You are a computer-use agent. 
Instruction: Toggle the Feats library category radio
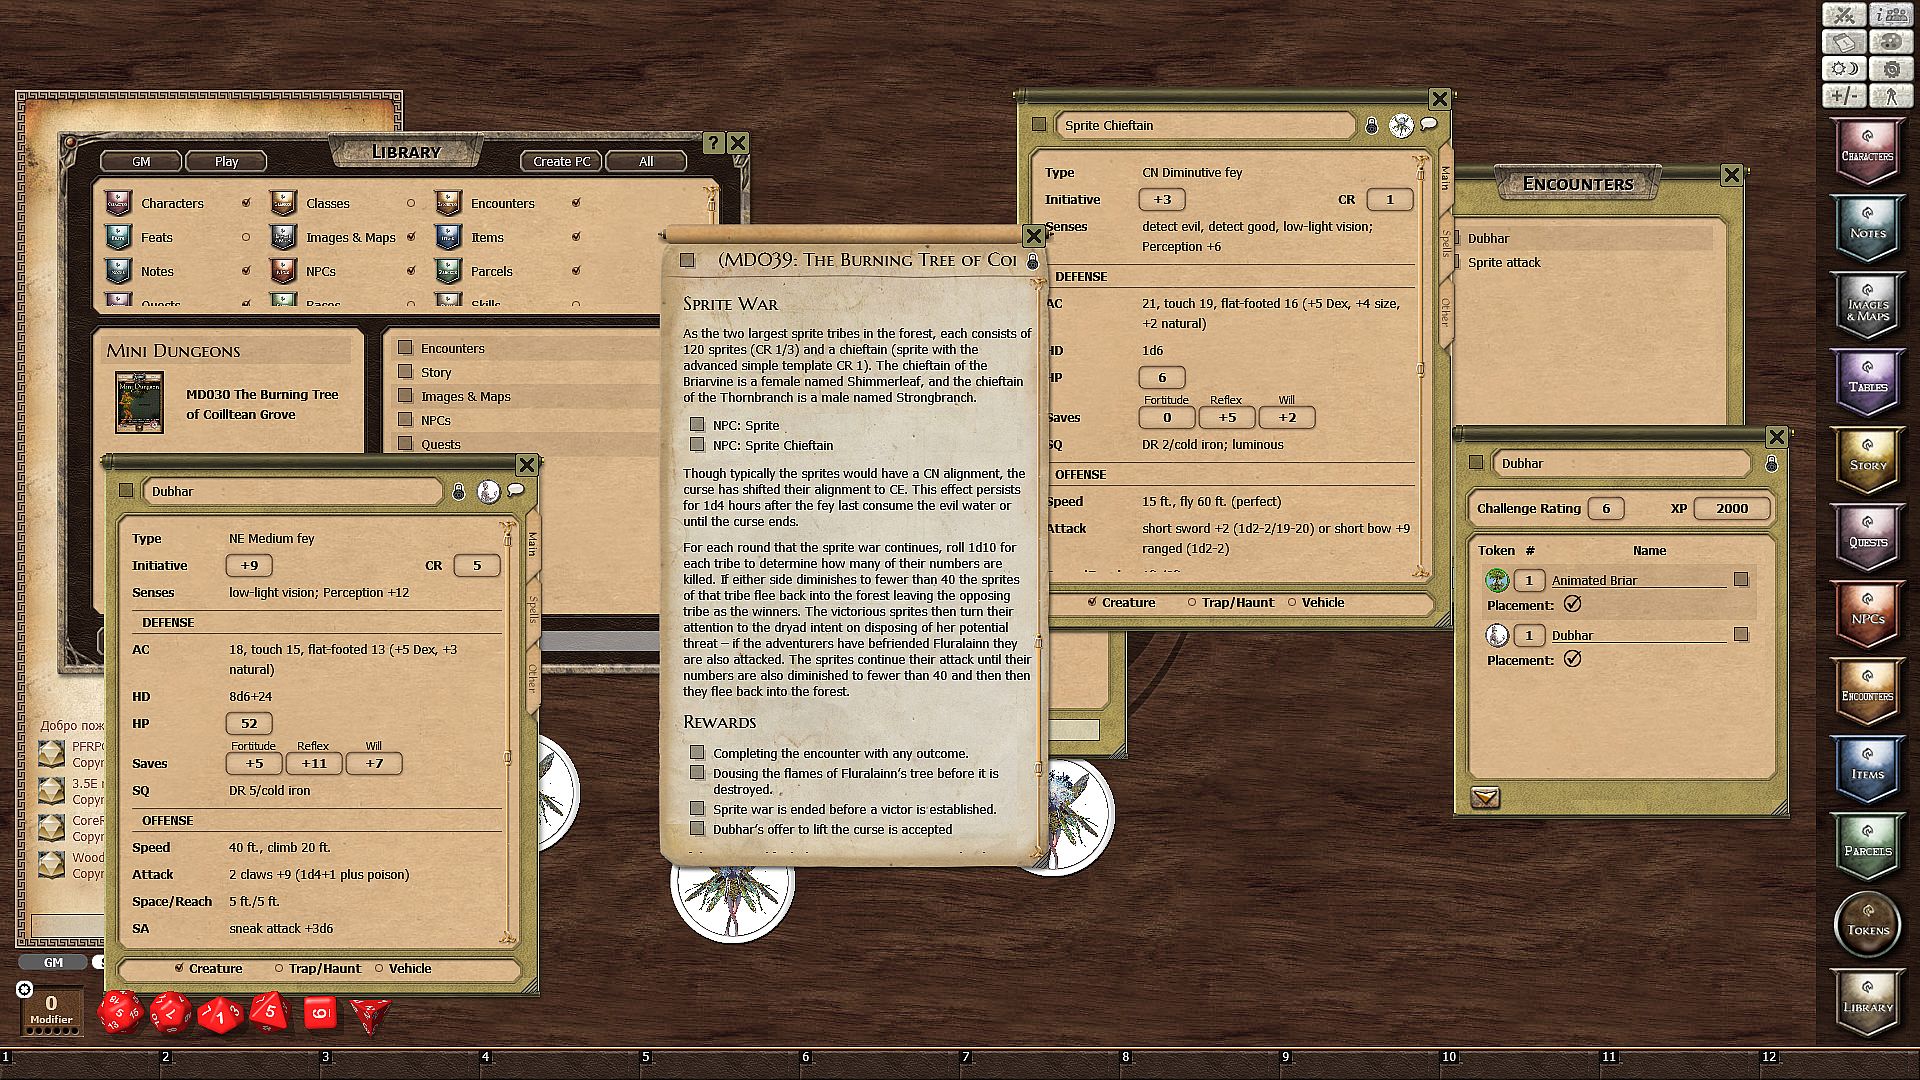point(246,237)
